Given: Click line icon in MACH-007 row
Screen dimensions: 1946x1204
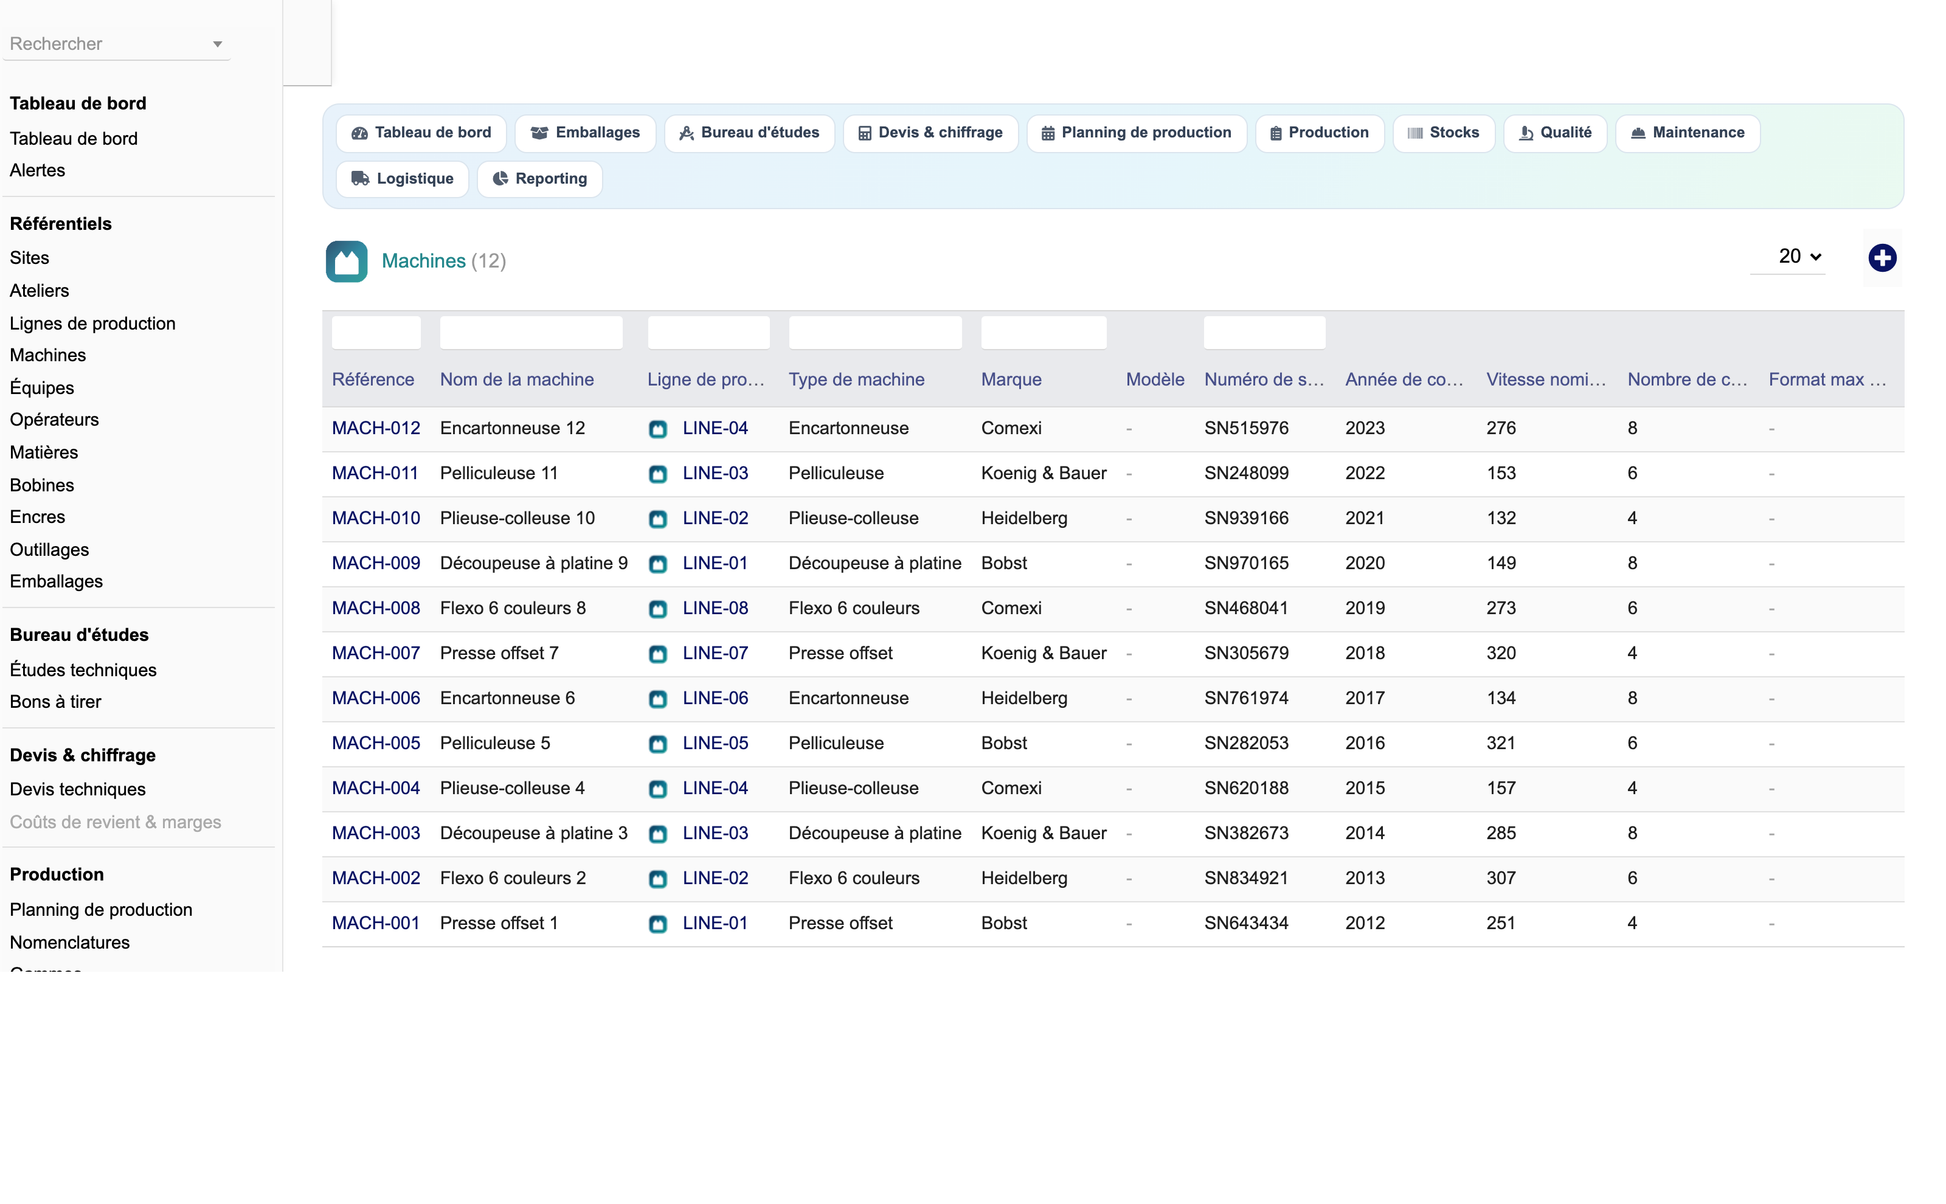Looking at the screenshot, I should click(658, 654).
